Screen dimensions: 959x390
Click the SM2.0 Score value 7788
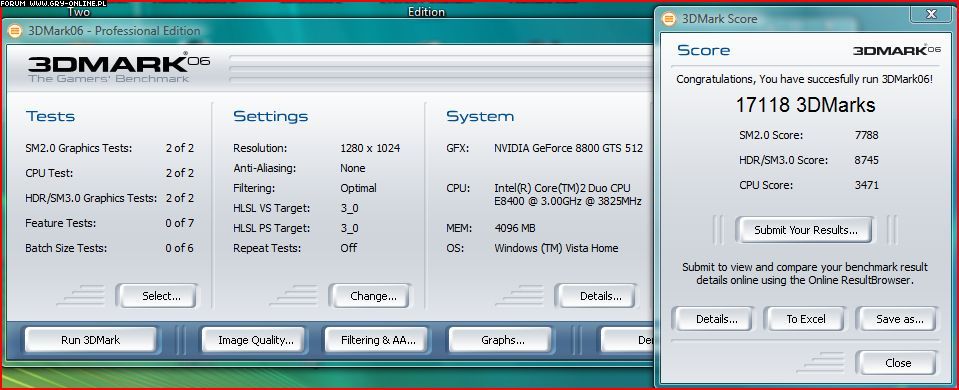866,135
